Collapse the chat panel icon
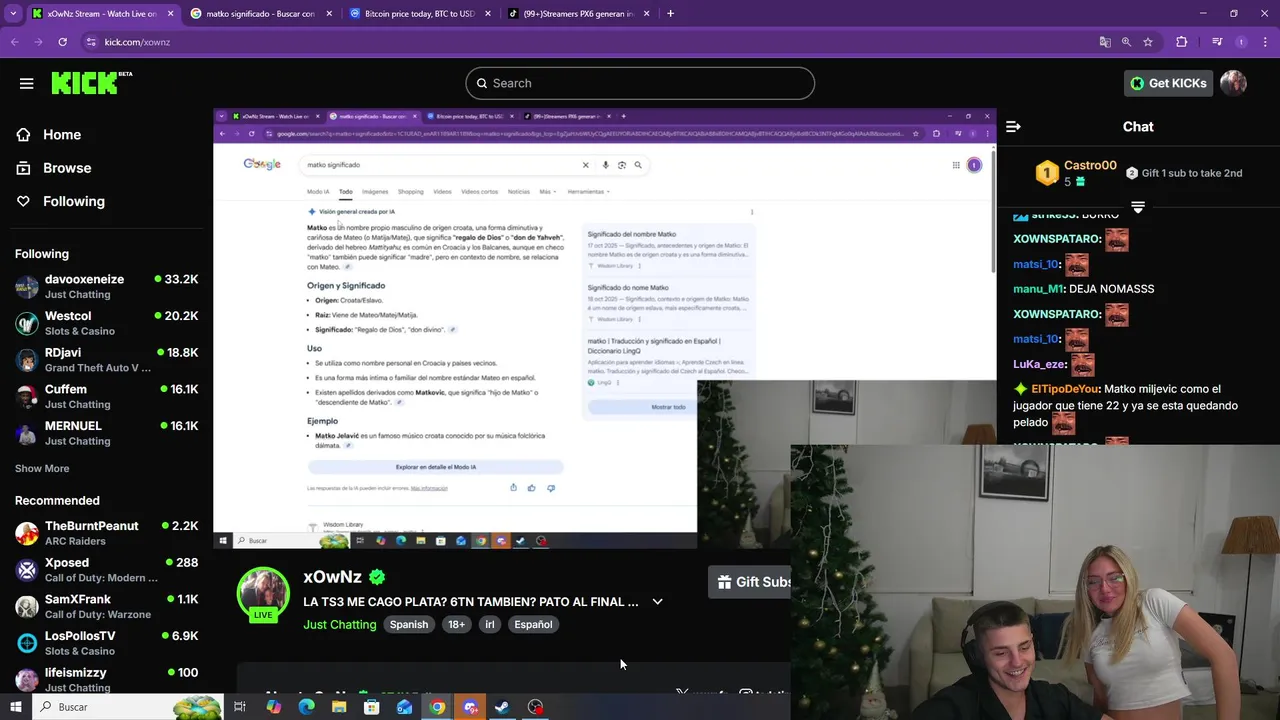This screenshot has width=1280, height=720. 1013,127
